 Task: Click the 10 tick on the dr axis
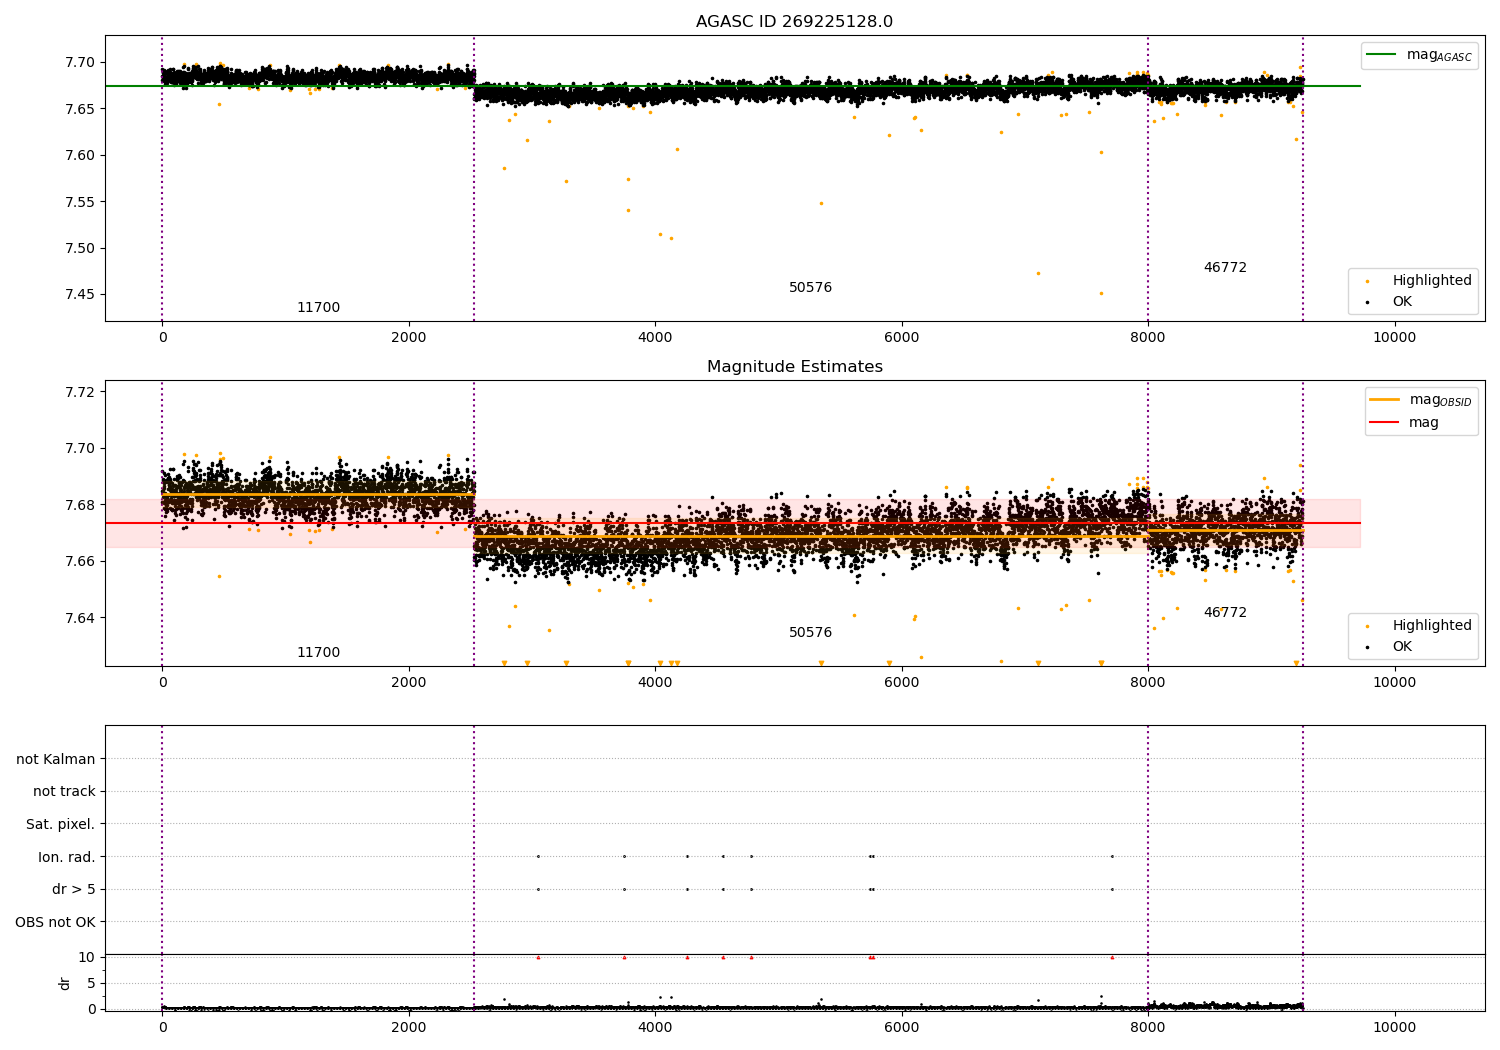pyautogui.click(x=87, y=958)
